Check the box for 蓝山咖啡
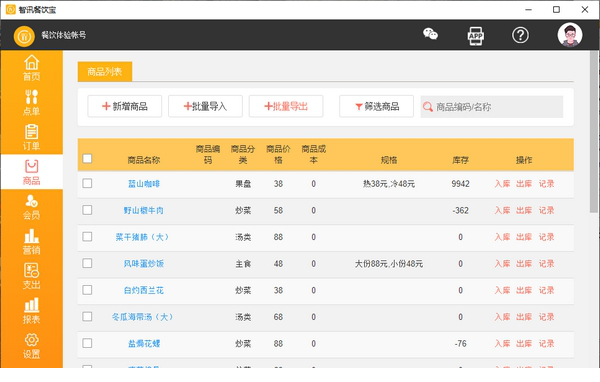Viewport: 600px width, 382px height. (87, 183)
